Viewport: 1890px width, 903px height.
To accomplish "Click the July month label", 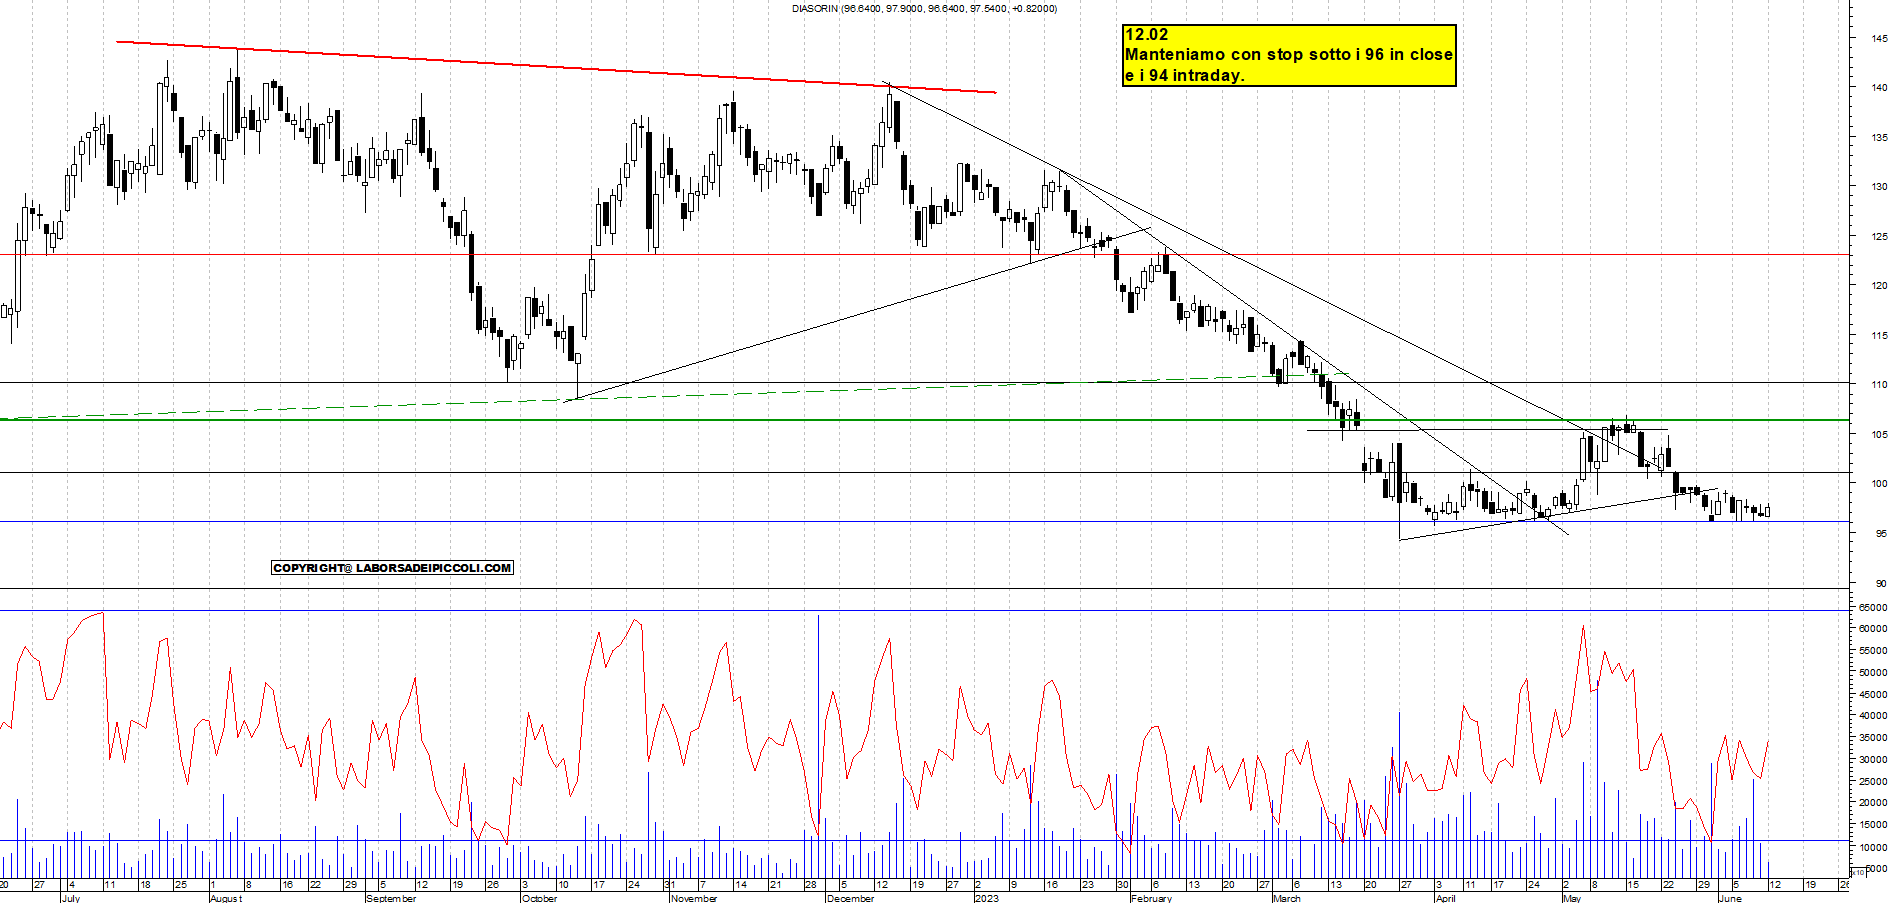I will click(71, 898).
